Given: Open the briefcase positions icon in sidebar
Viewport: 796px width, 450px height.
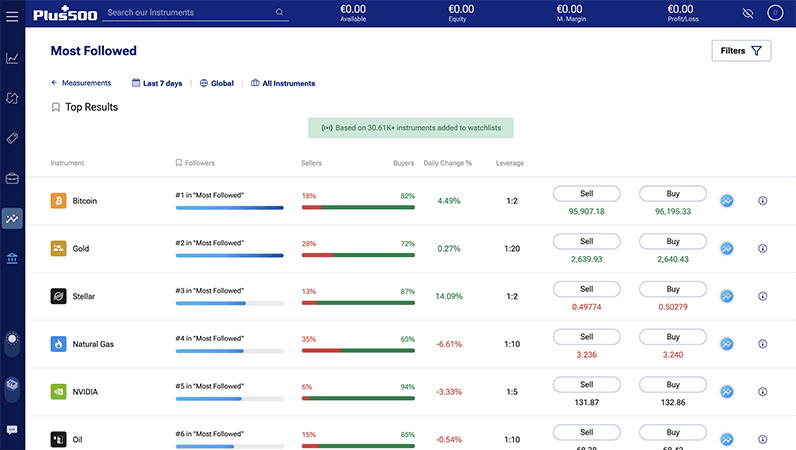Looking at the screenshot, I should click(x=12, y=179).
